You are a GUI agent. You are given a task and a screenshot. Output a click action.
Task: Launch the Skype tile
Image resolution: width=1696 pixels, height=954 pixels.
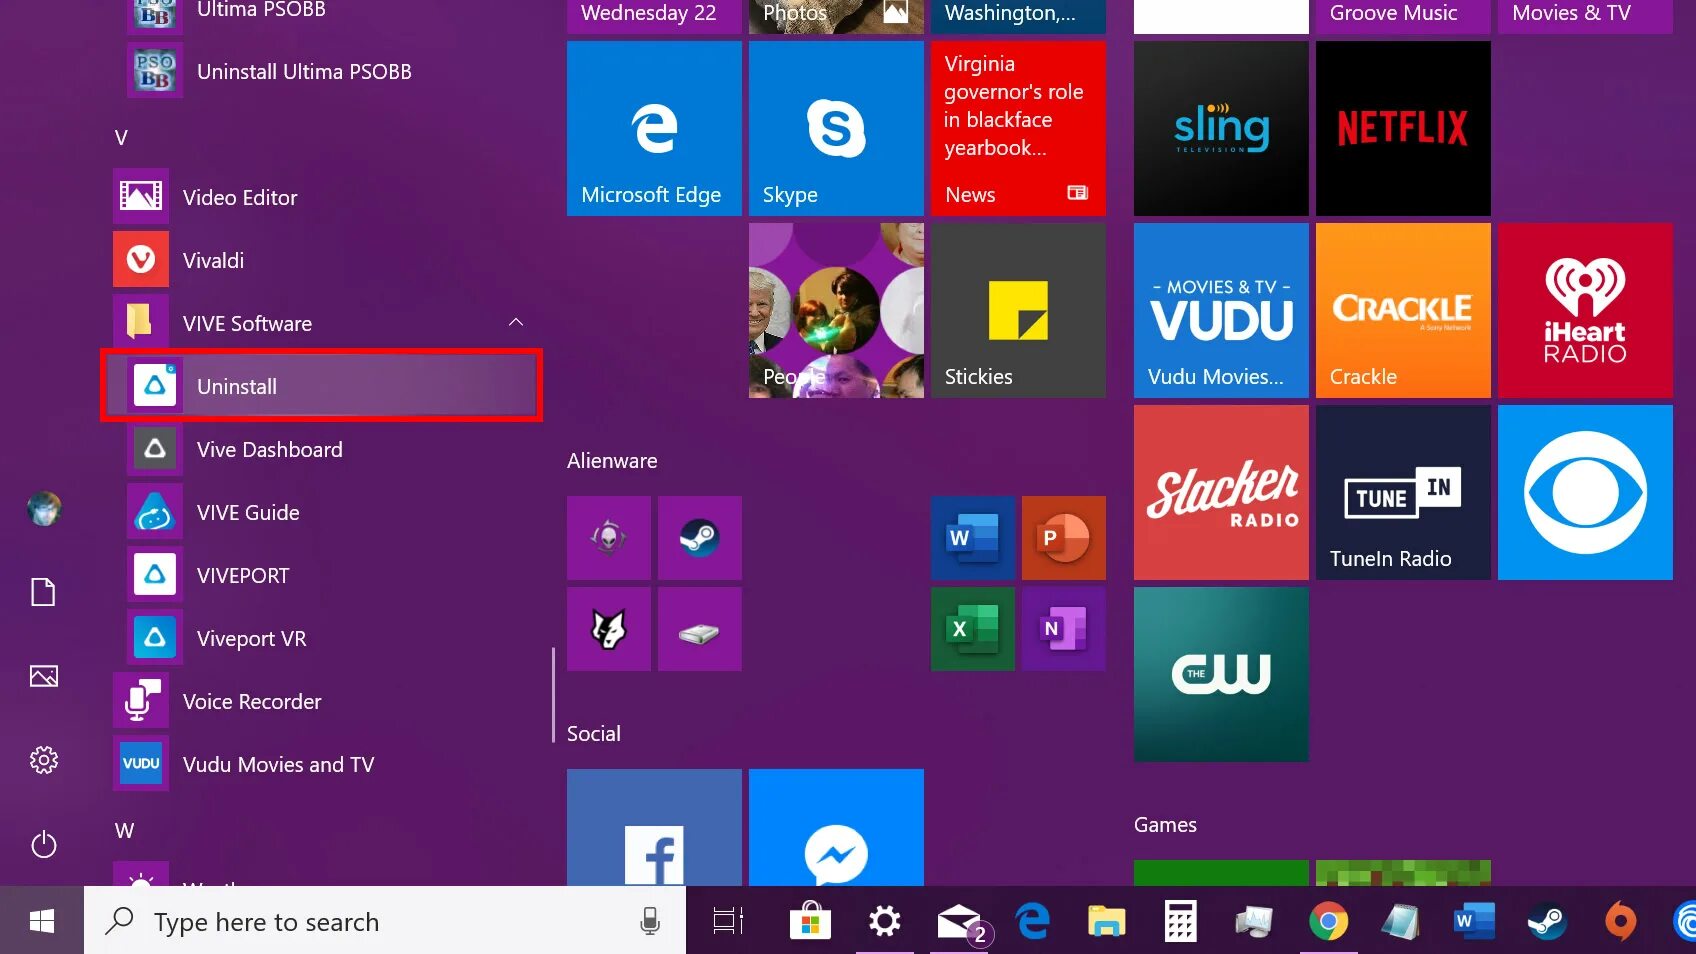tap(836, 128)
